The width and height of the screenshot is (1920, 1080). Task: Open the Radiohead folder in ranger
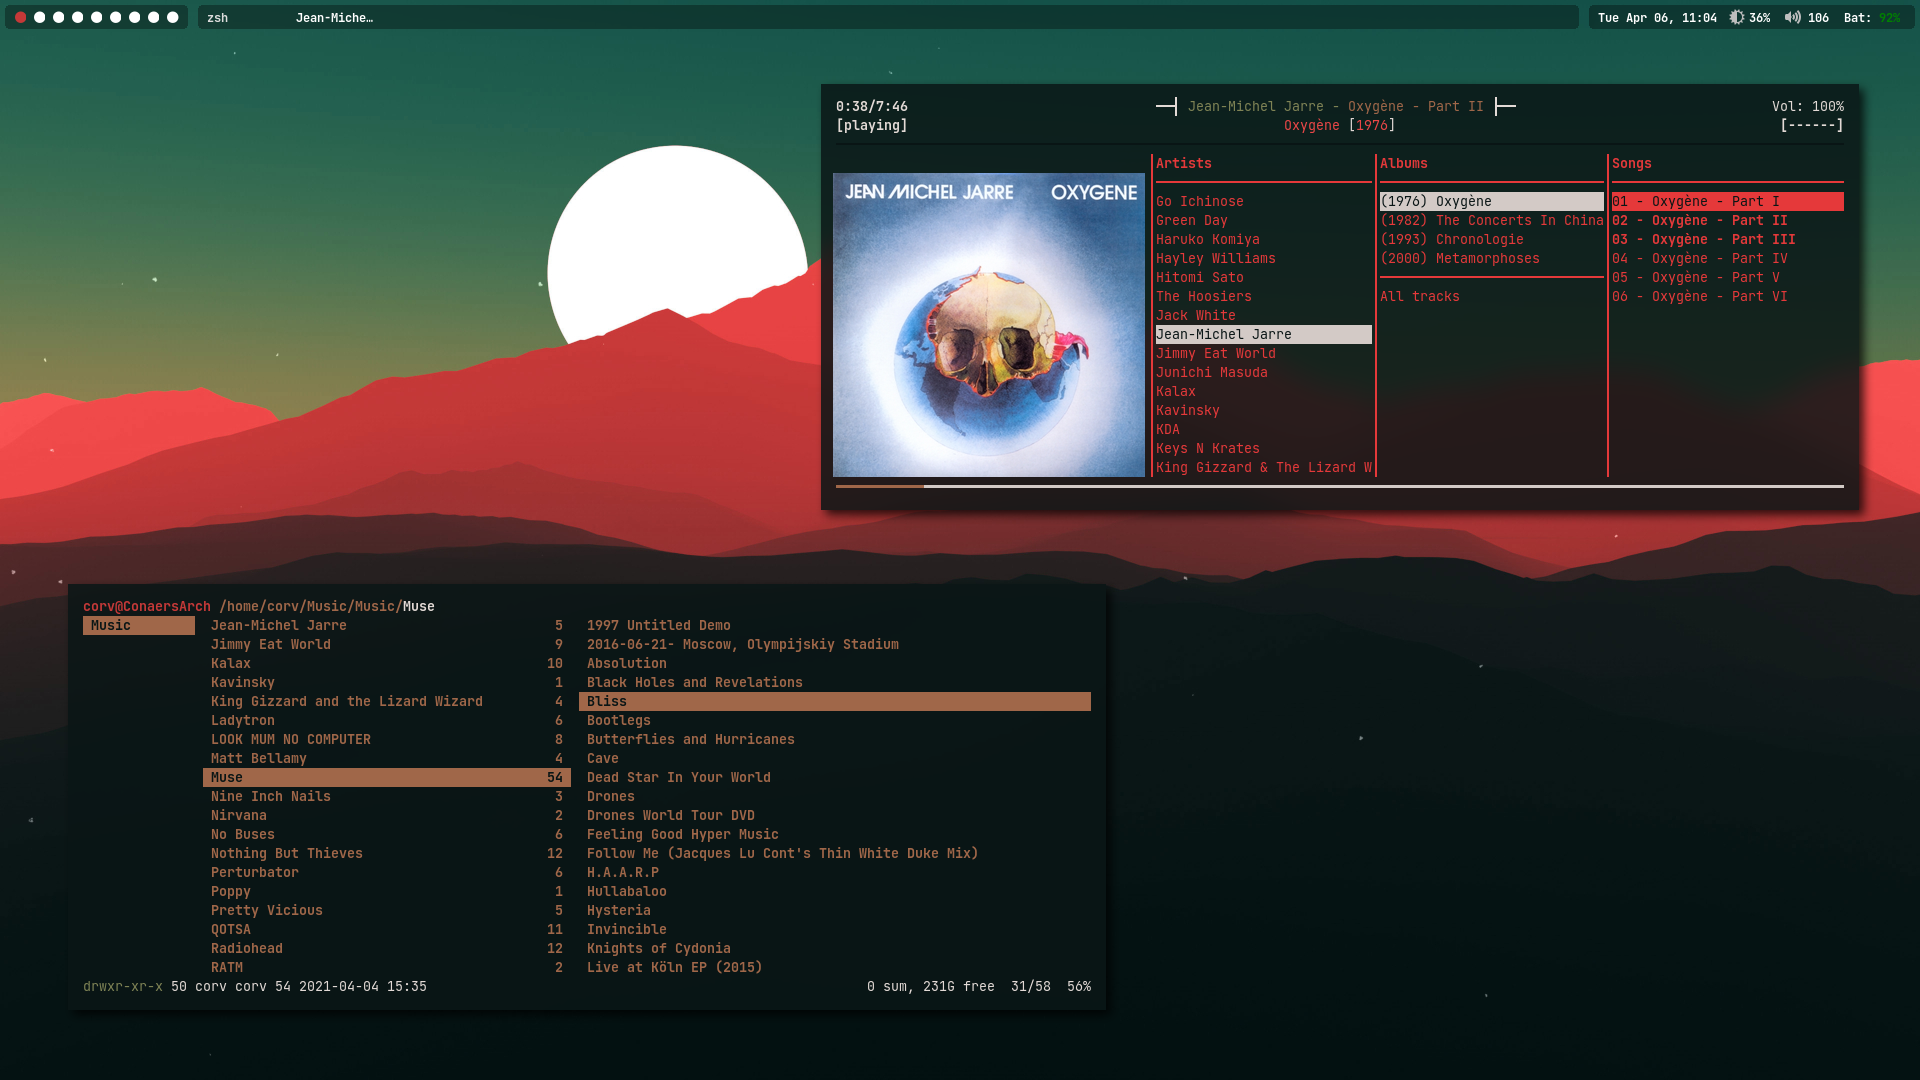point(246,948)
